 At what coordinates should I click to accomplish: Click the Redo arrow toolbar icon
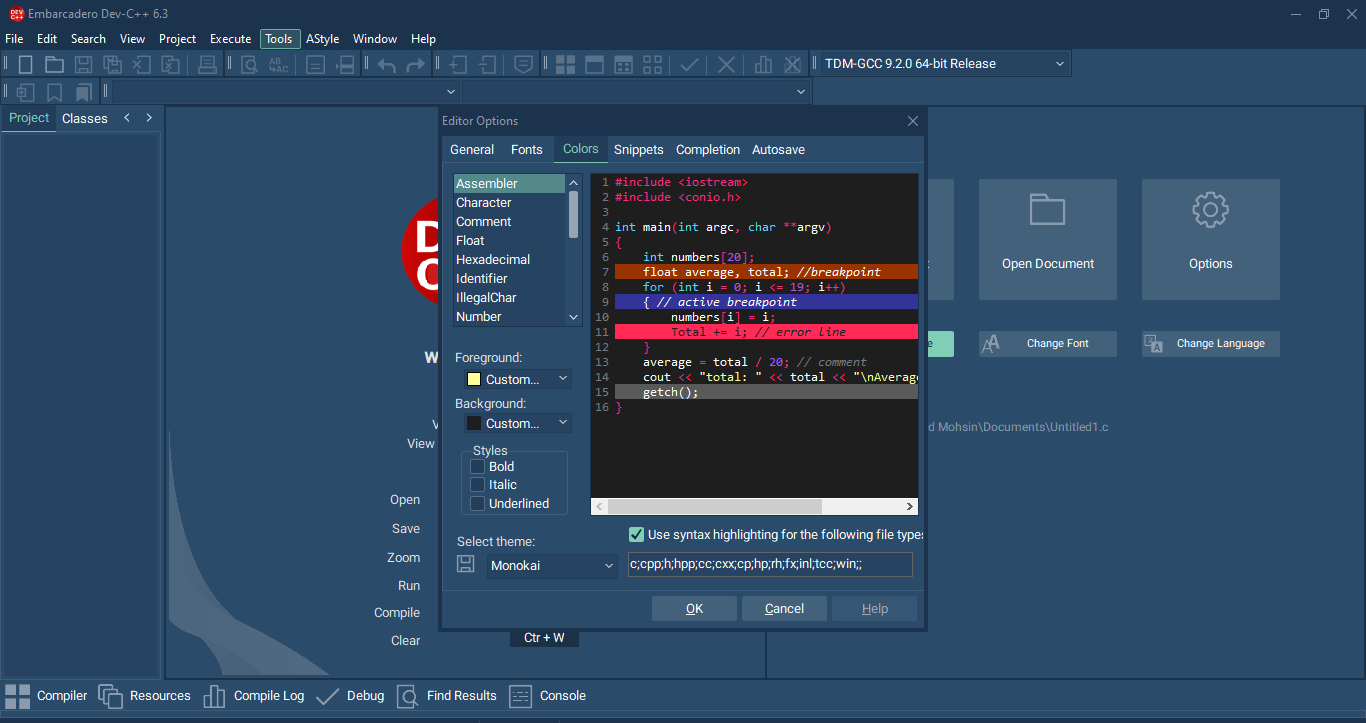tap(415, 64)
